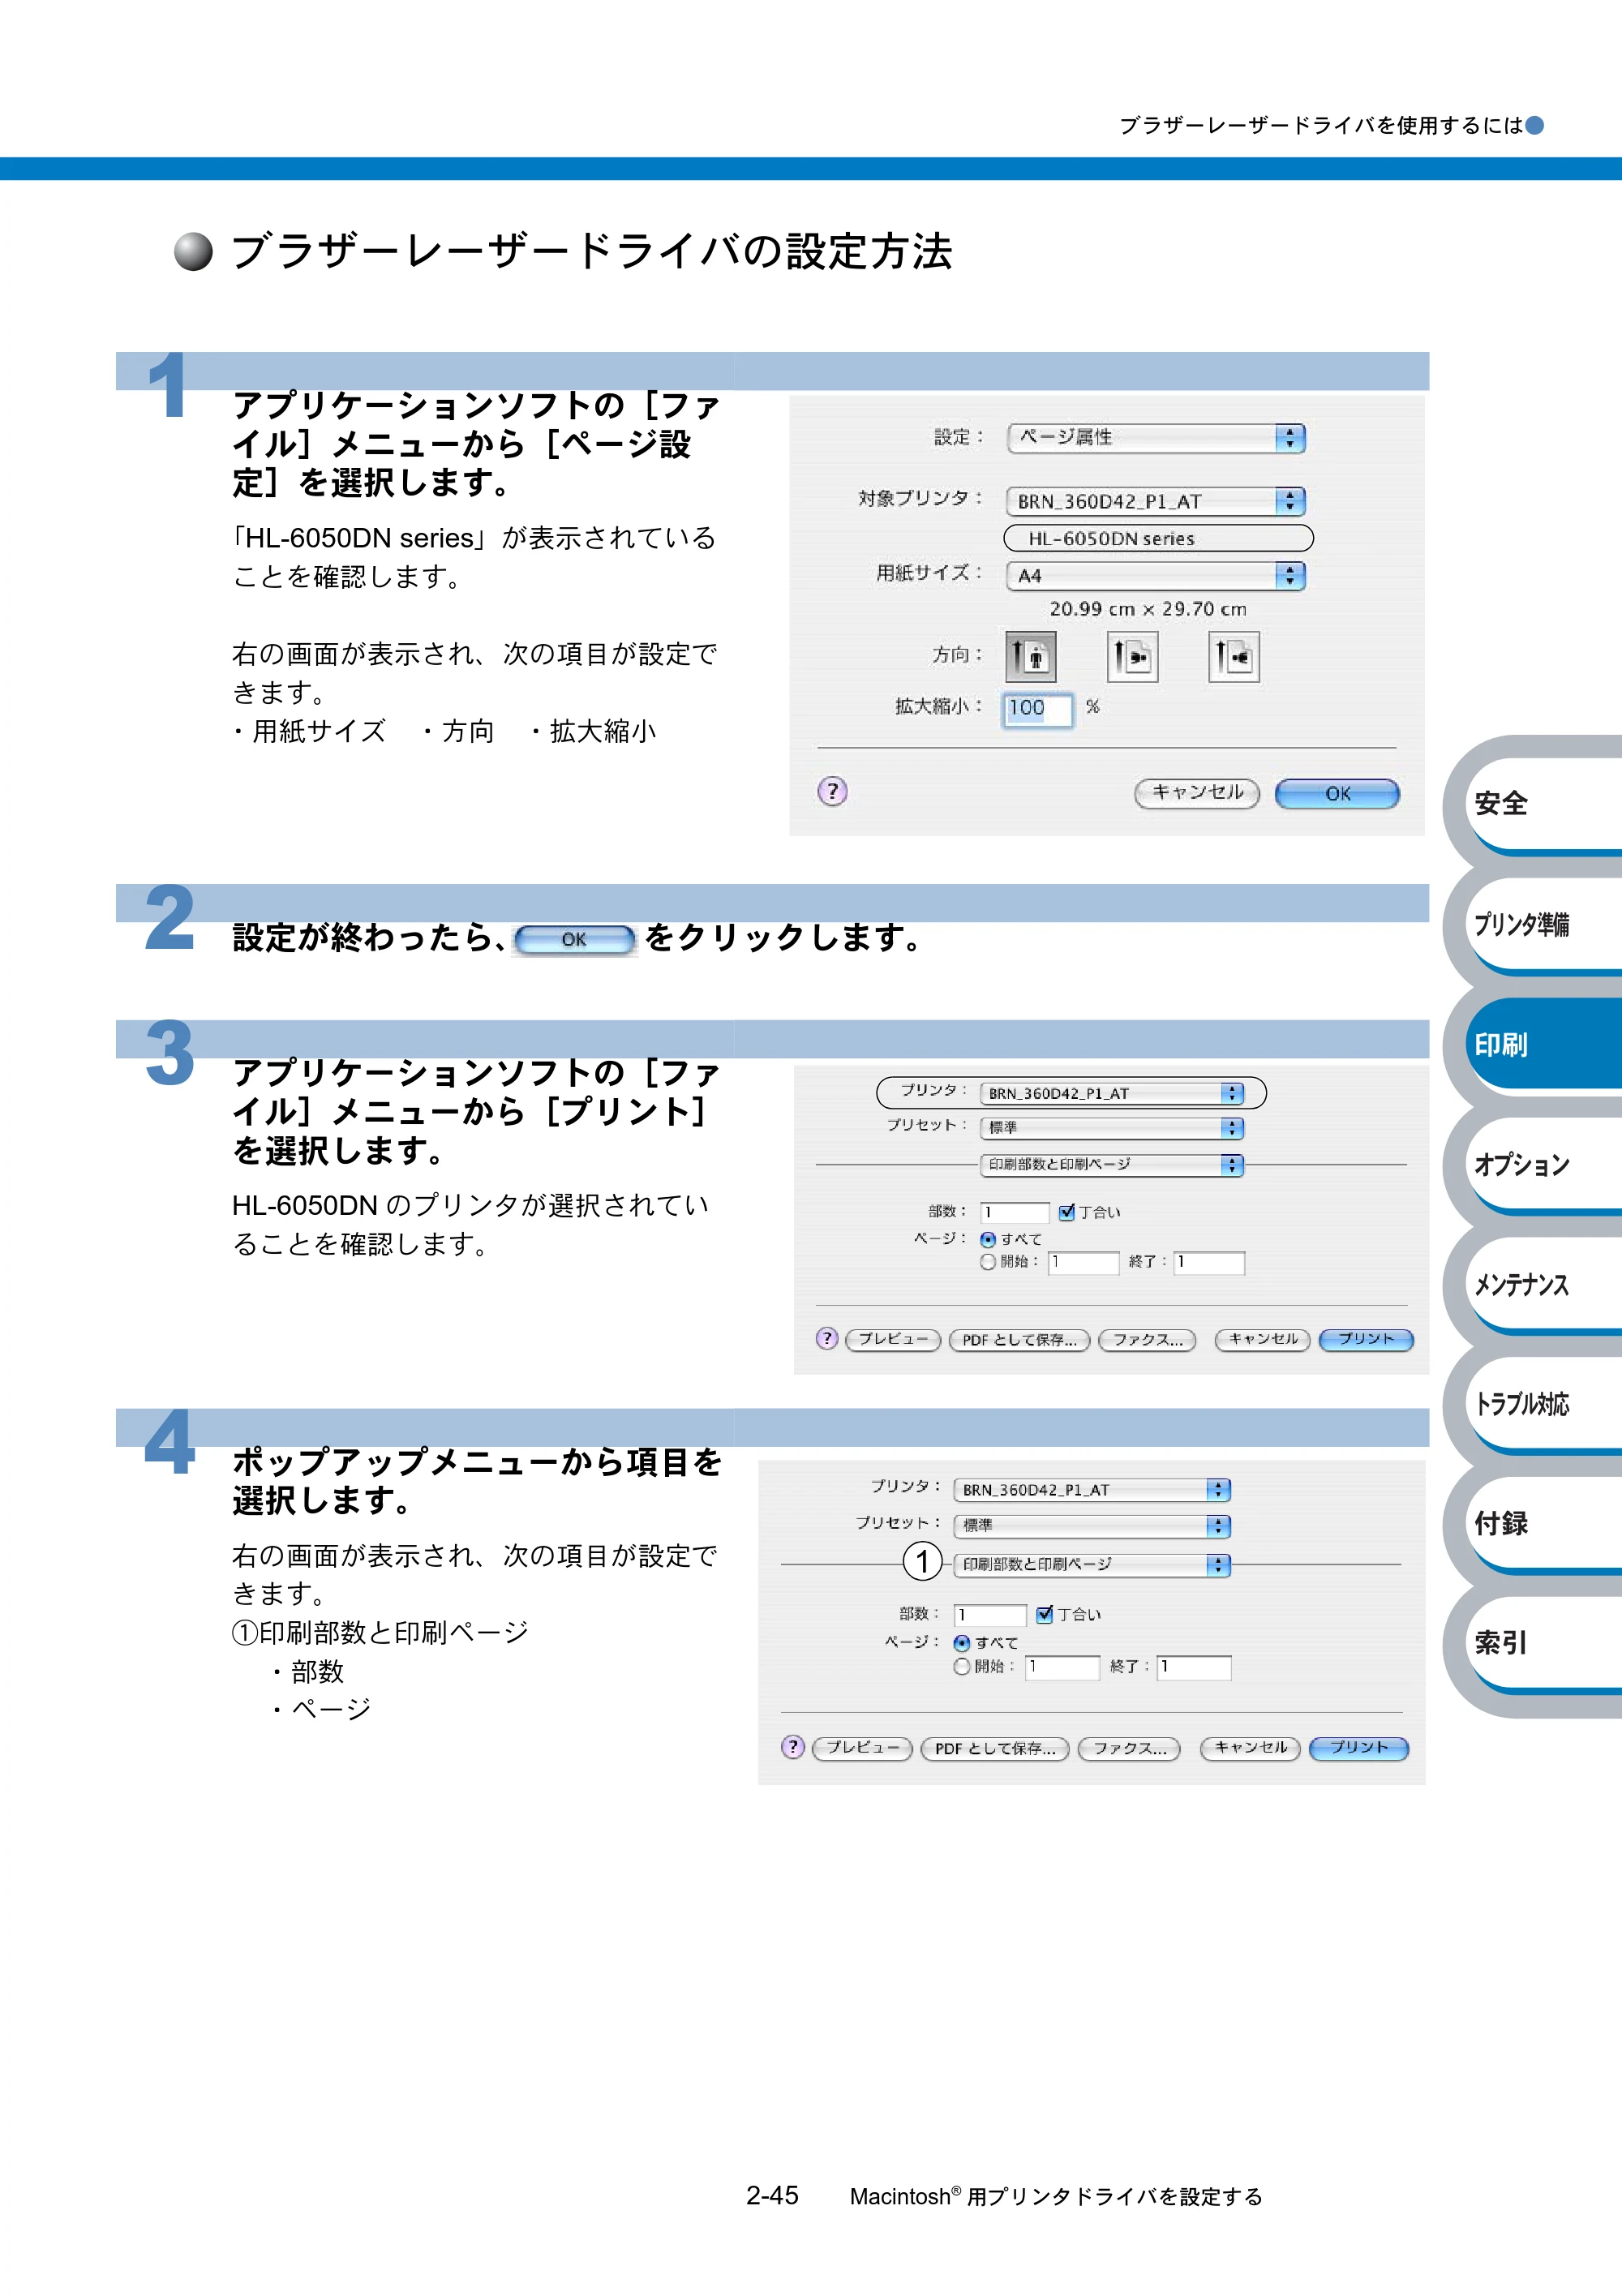The width and height of the screenshot is (1622, 2296).
Task: Open 対象プリンタ dropdown in page setup
Action: pyautogui.click(x=1157, y=501)
